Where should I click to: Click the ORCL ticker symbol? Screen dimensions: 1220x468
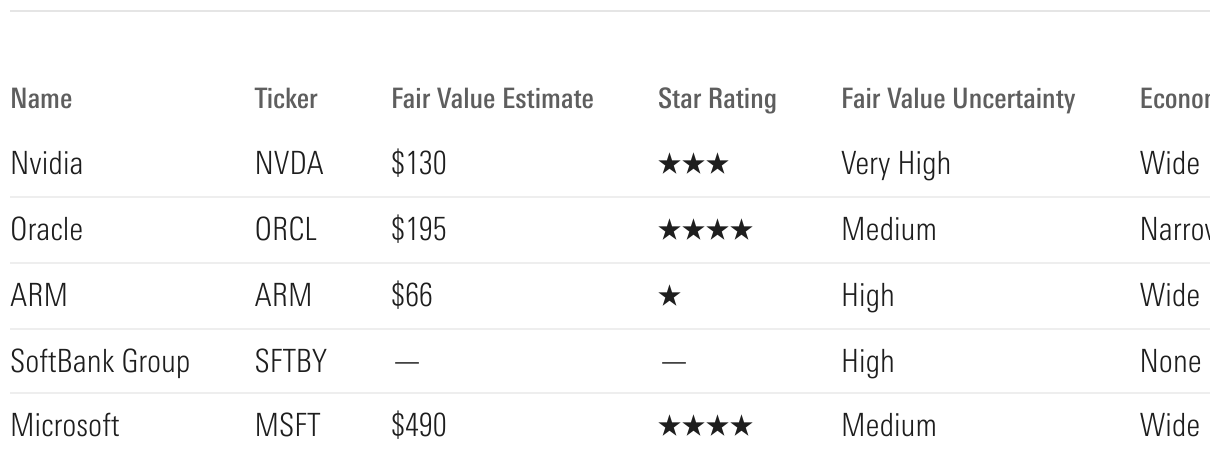[x=285, y=230]
